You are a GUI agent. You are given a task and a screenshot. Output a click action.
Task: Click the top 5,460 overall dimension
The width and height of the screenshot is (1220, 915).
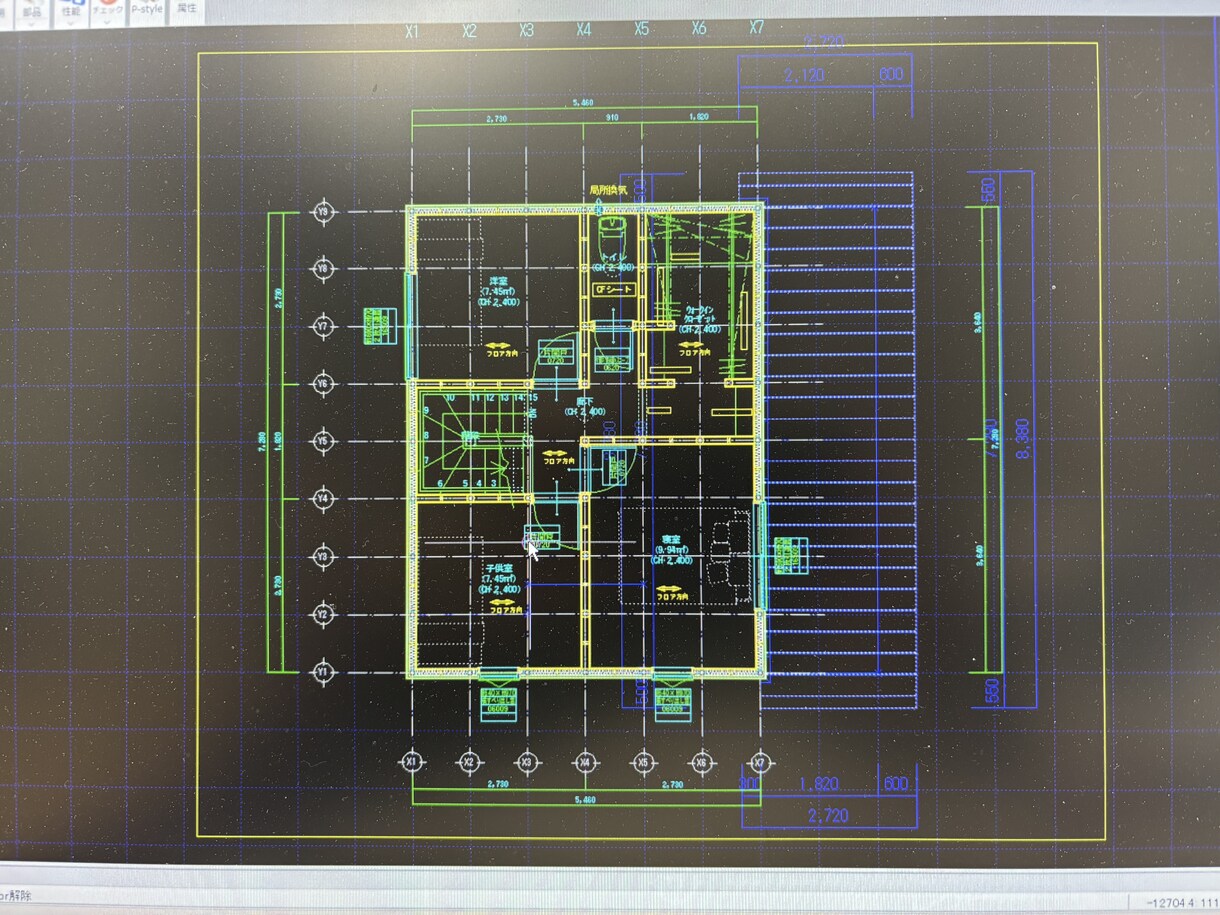(584, 103)
